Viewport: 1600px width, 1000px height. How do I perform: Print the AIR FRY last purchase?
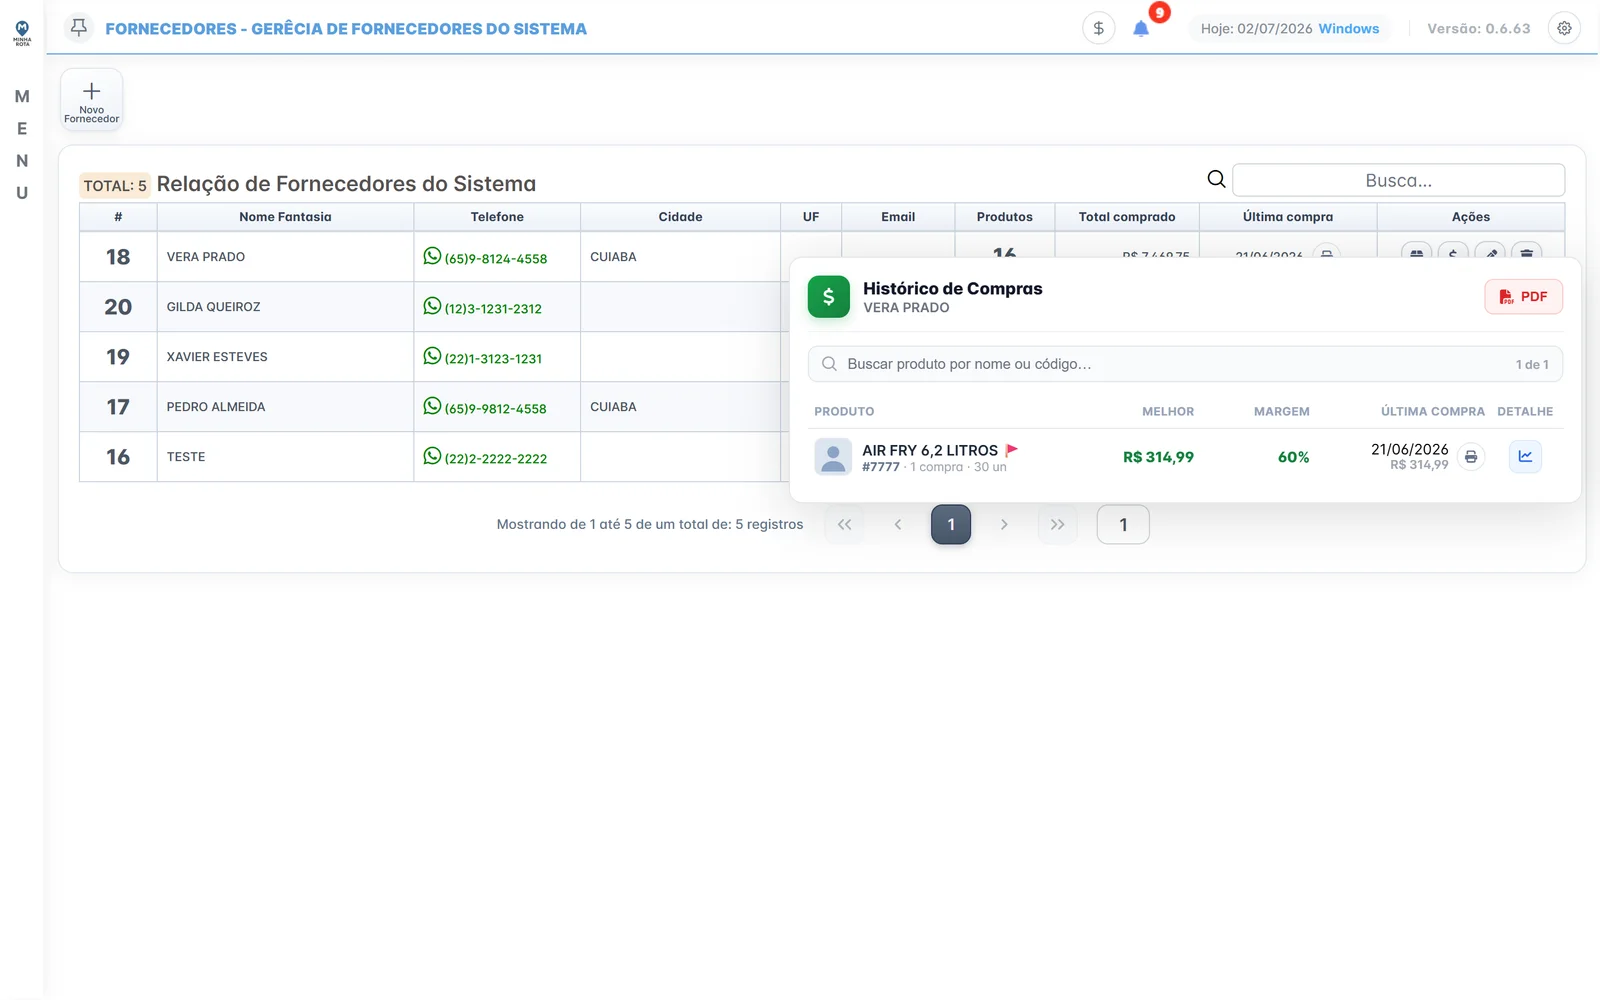point(1471,457)
